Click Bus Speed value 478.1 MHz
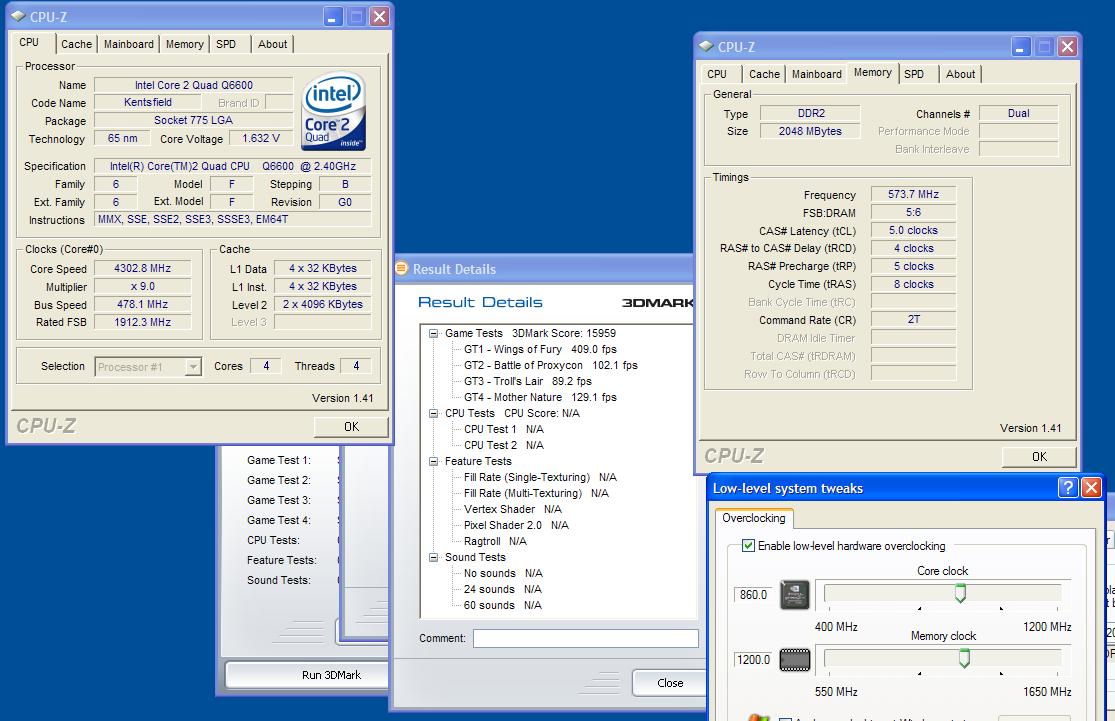This screenshot has height=721, width=1115. (142, 304)
